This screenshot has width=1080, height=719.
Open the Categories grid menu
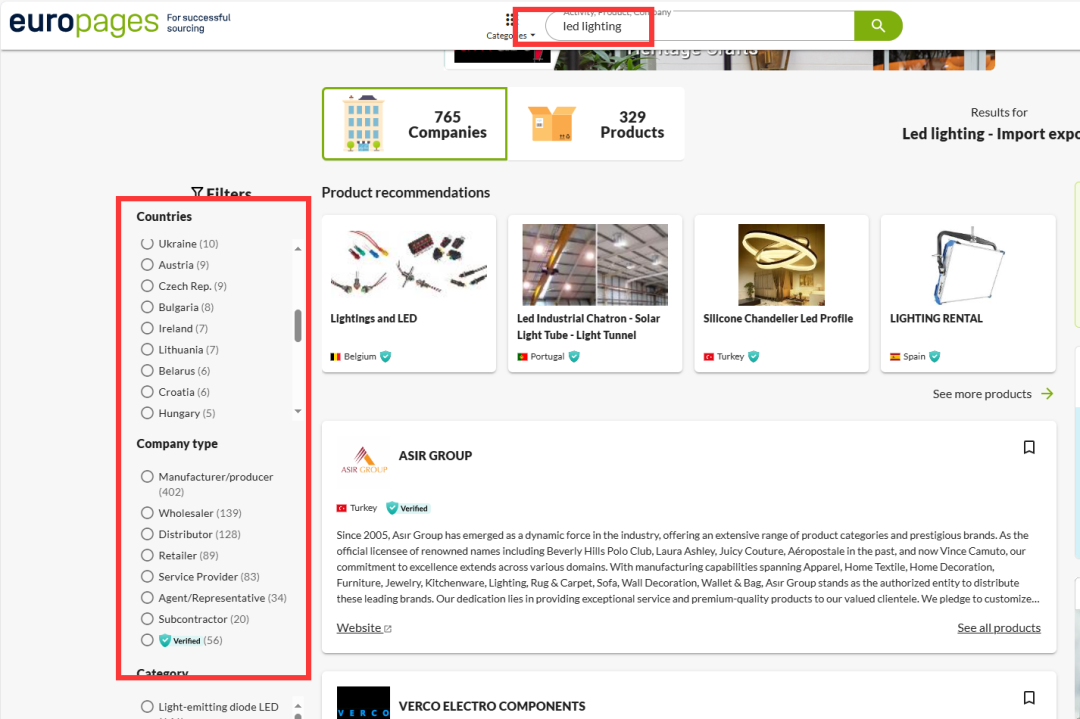point(510,26)
